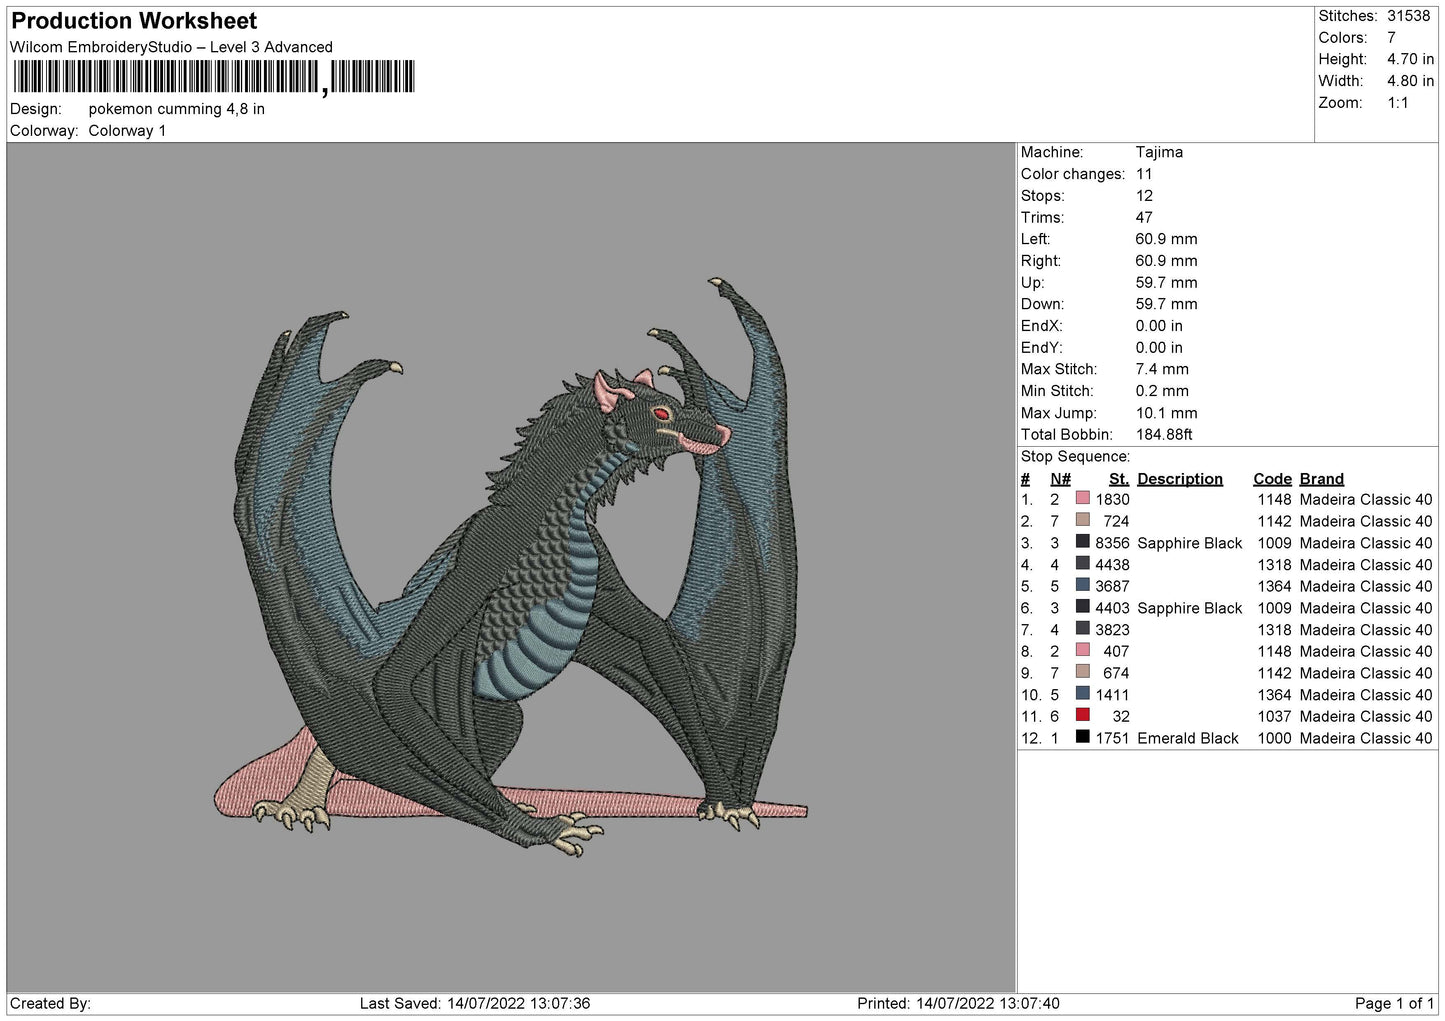The width and height of the screenshot is (1445, 1021).
Task: Click the St. column header
Action: point(1118,478)
